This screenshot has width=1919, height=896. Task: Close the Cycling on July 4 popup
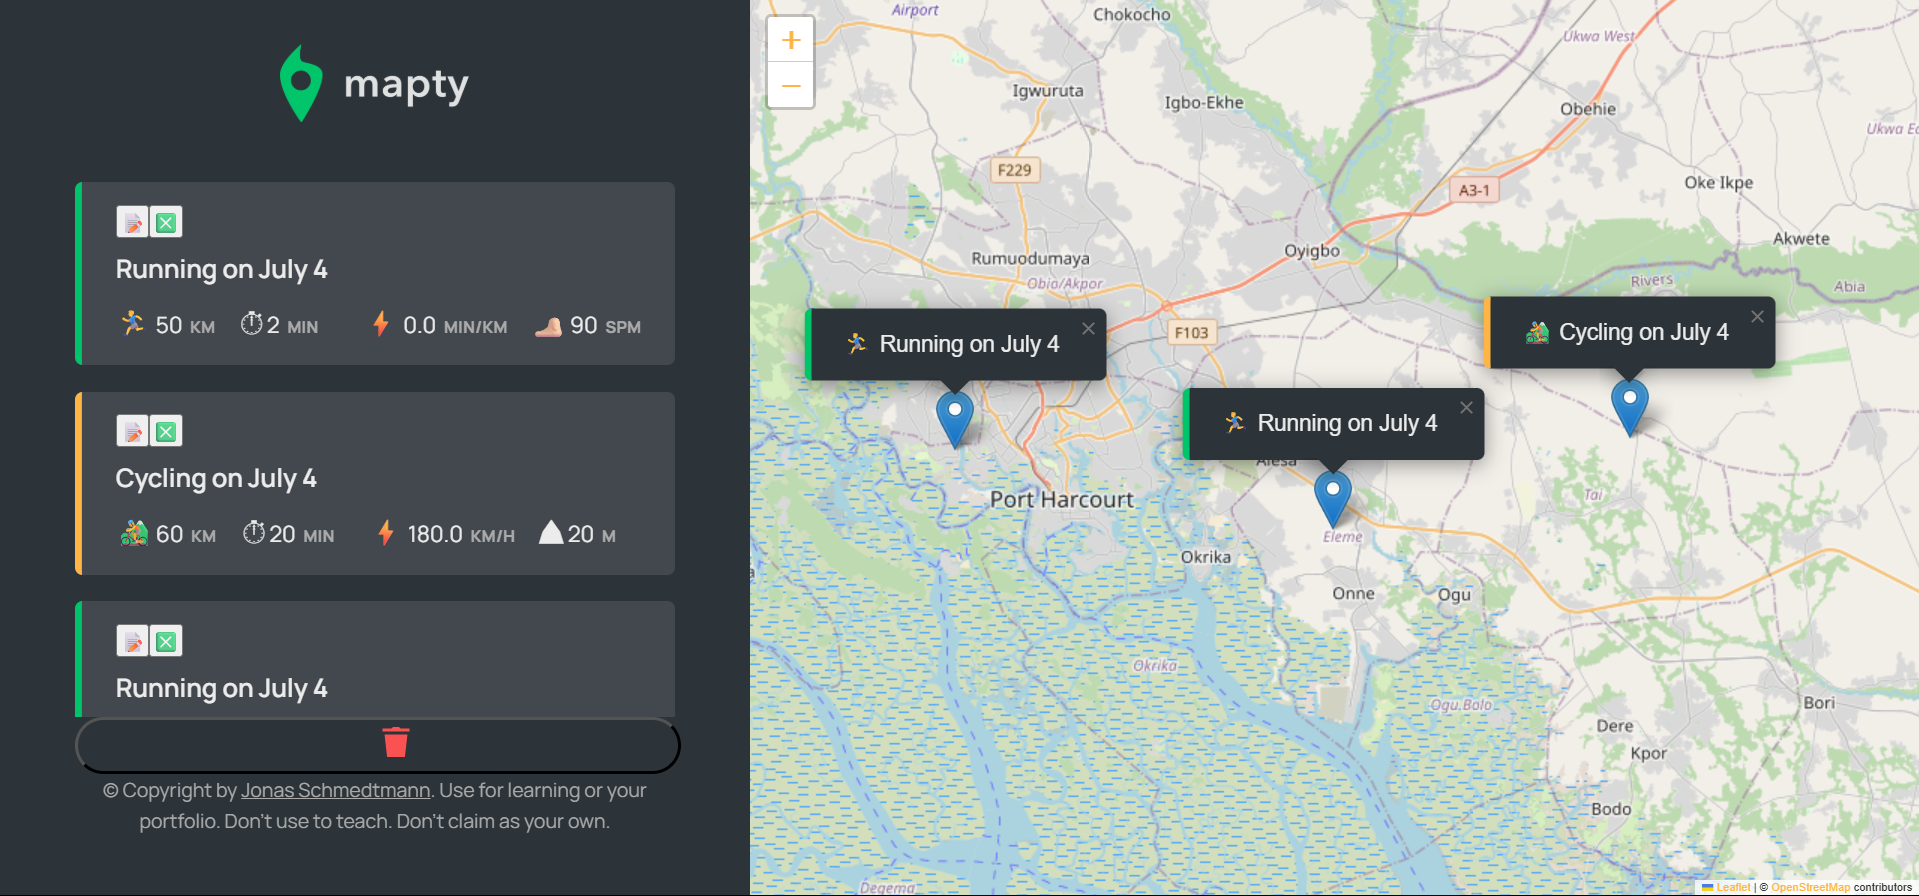[1757, 316]
